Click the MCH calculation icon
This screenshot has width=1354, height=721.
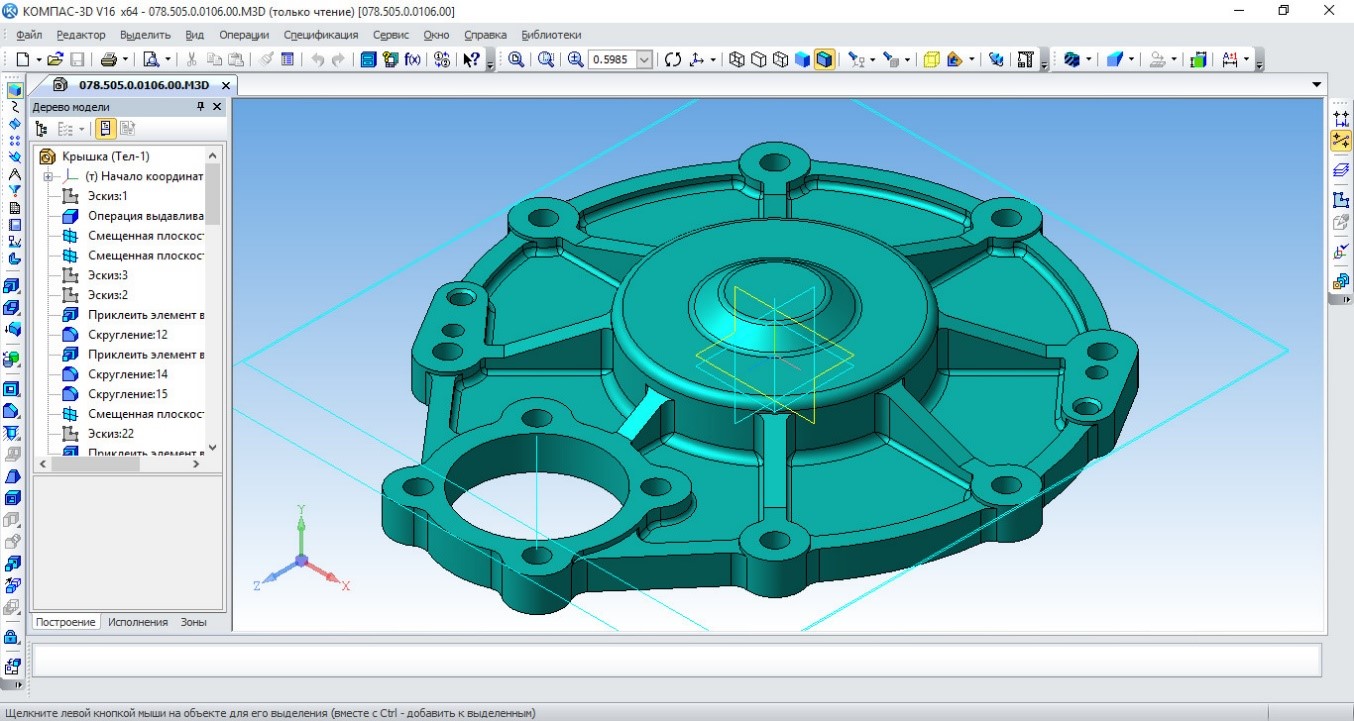click(1024, 60)
